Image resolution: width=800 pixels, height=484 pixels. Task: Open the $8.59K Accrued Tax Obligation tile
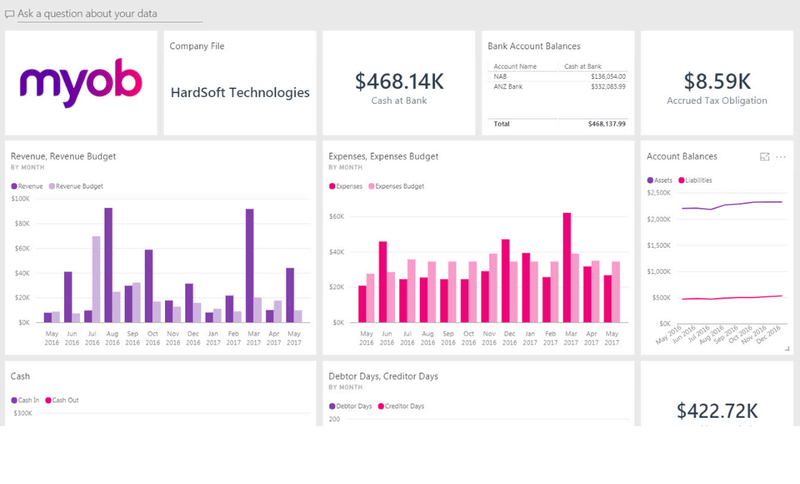[x=717, y=82]
